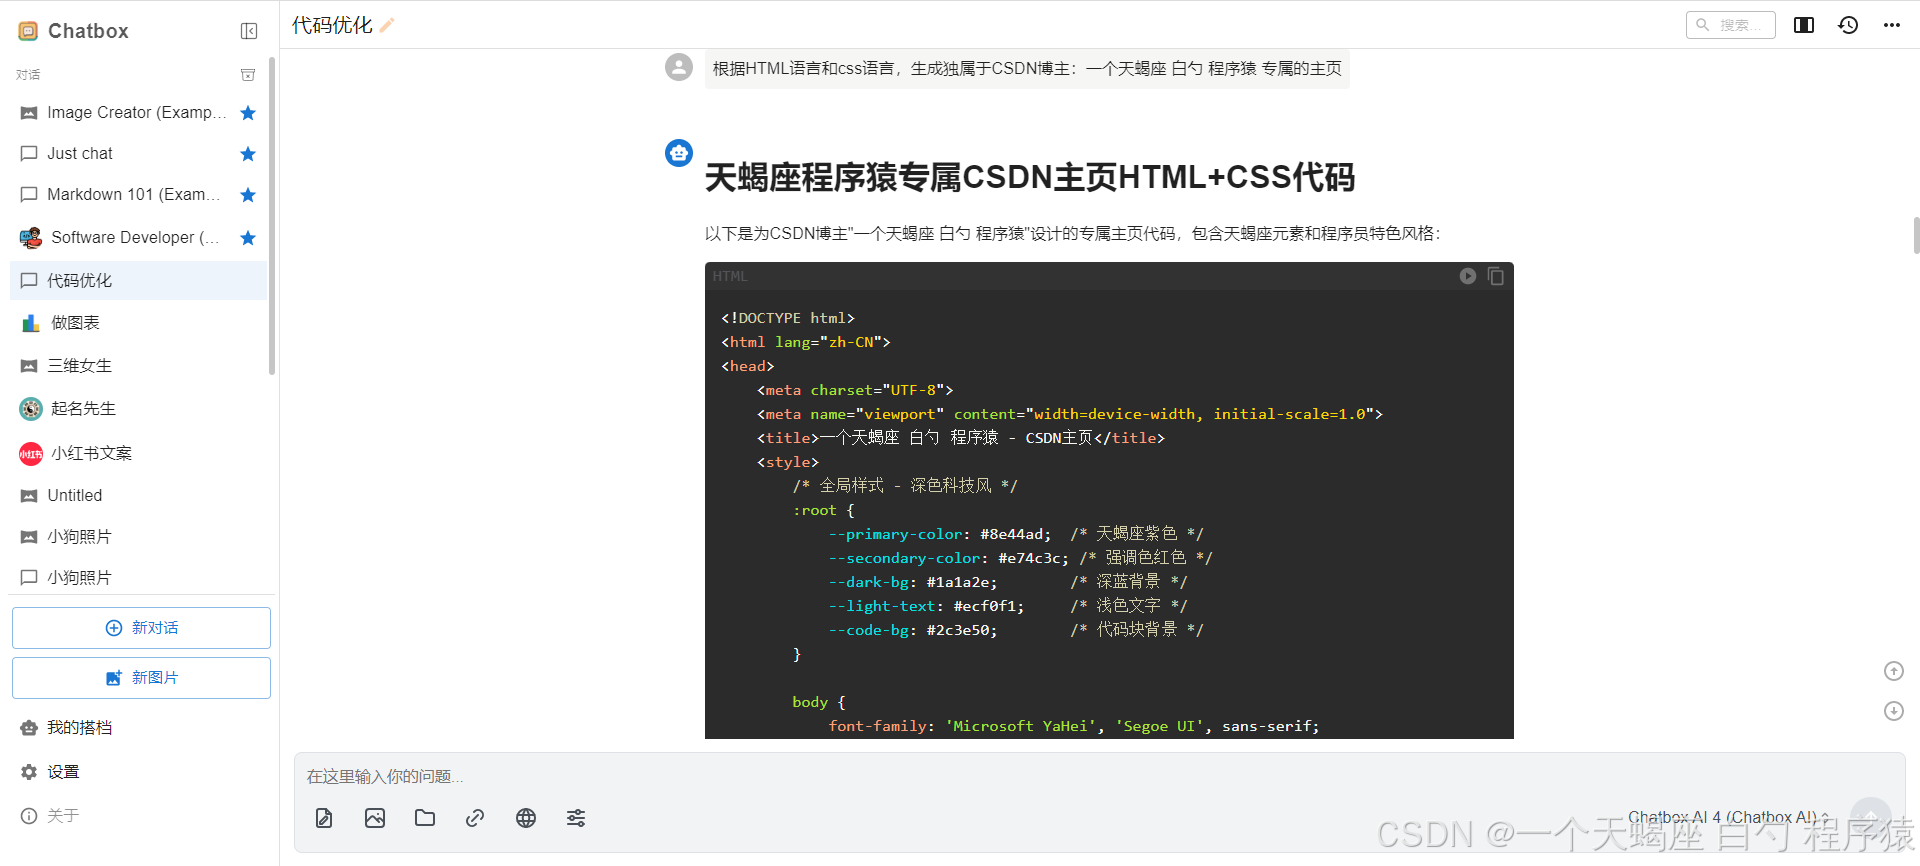The width and height of the screenshot is (1920, 866).
Task: Open 我的搭档 section
Action: (138, 728)
